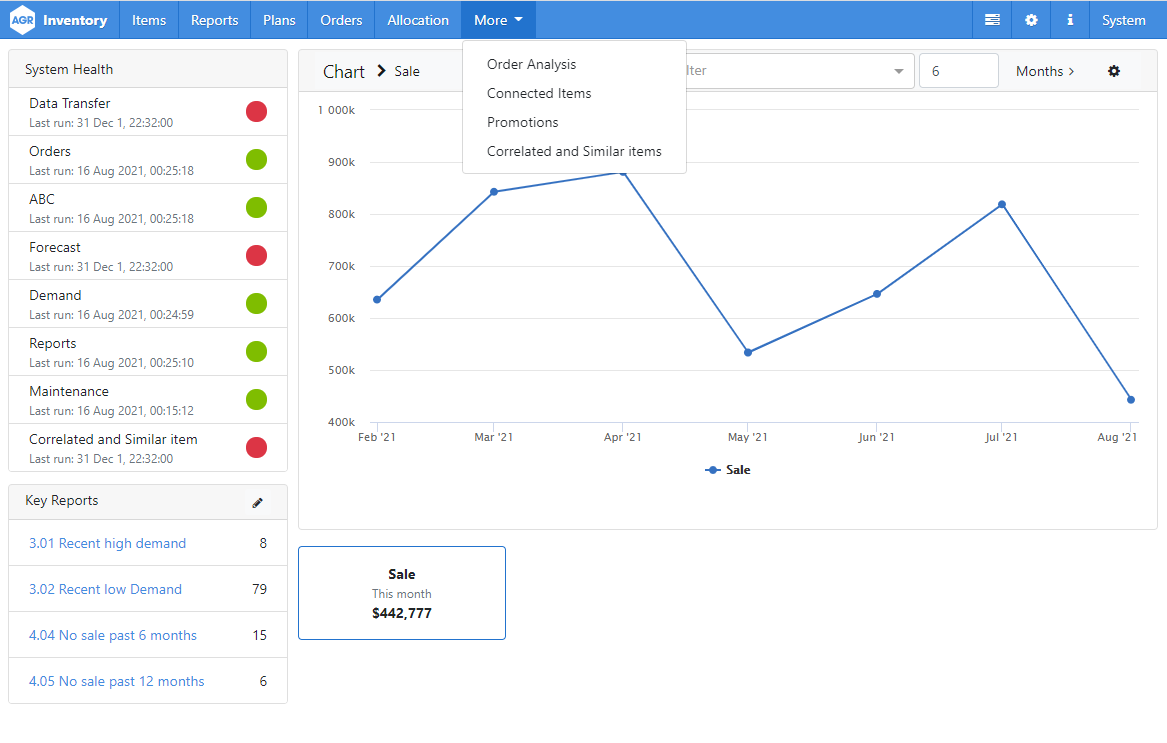Choose Correlated and Similar items menu entry
The width and height of the screenshot is (1167, 743).
click(574, 151)
